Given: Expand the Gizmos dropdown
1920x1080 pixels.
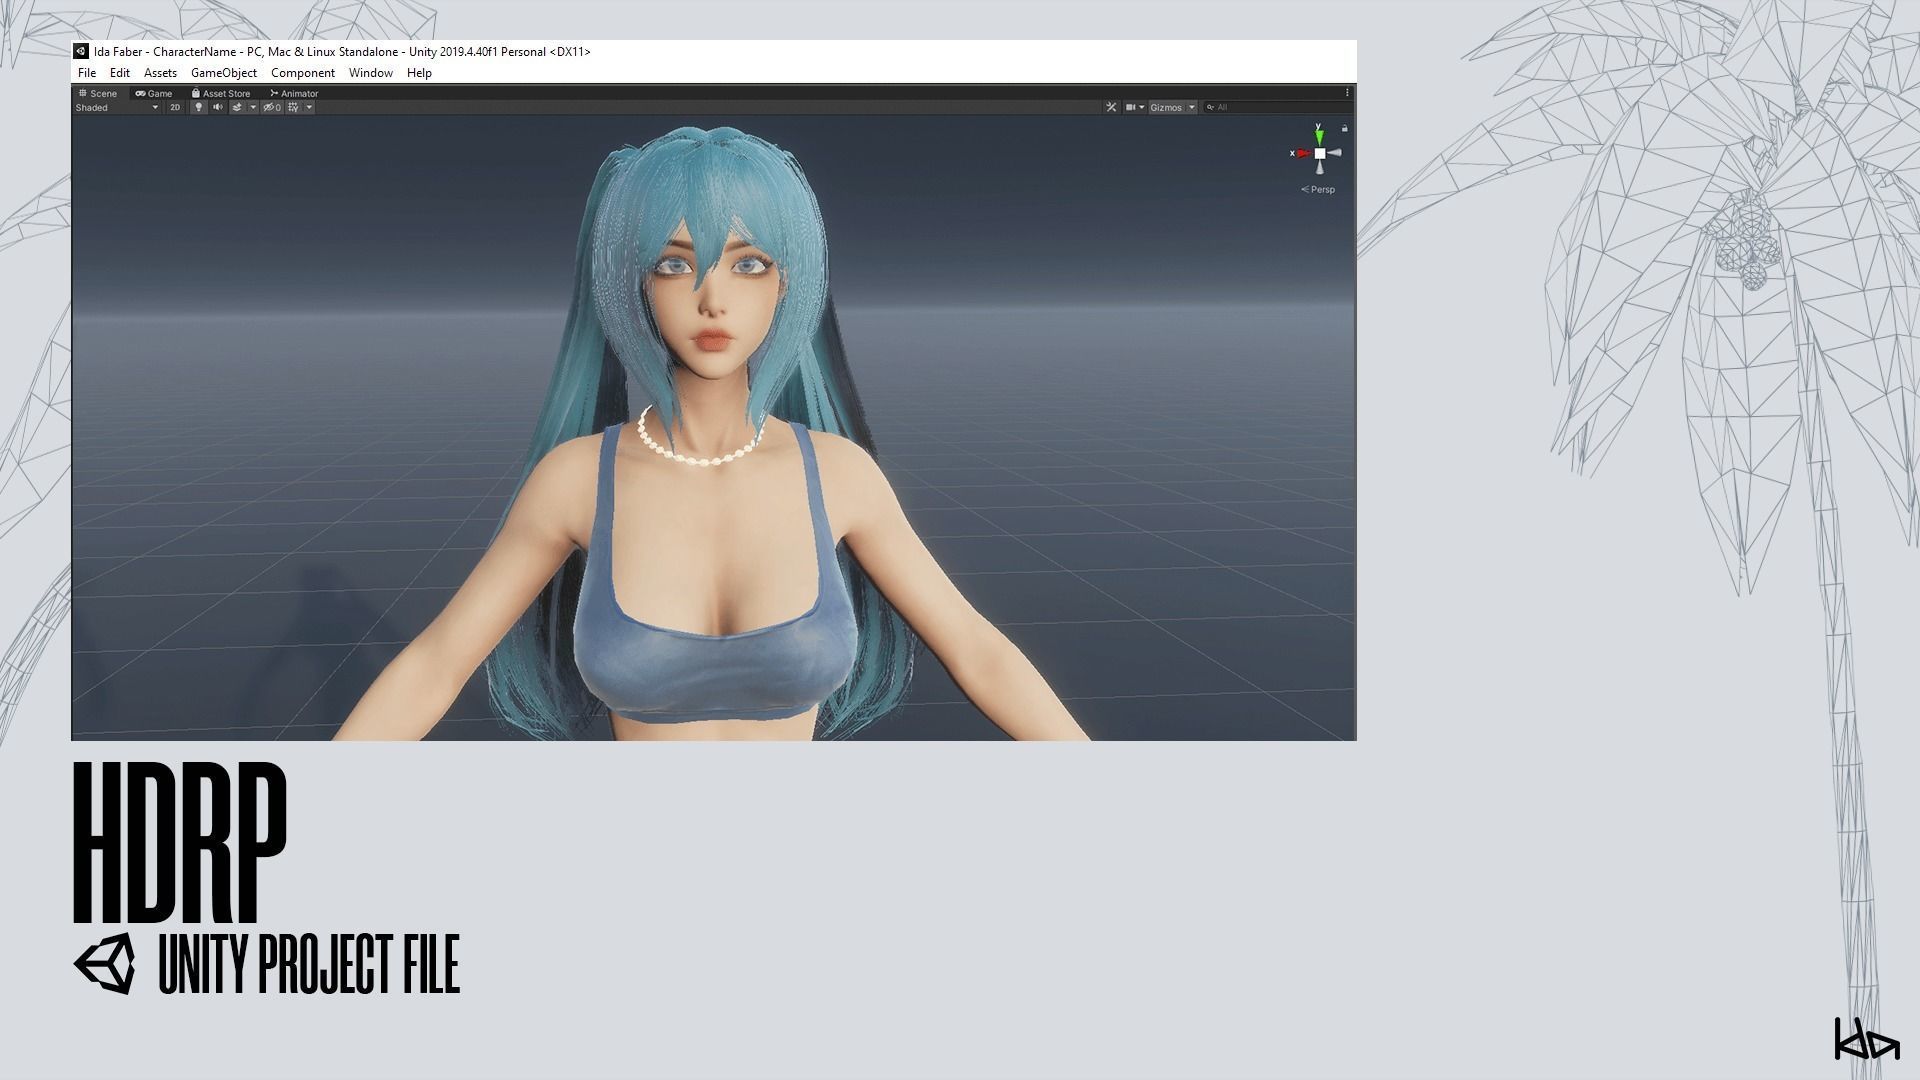Looking at the screenshot, I should pos(1172,108).
